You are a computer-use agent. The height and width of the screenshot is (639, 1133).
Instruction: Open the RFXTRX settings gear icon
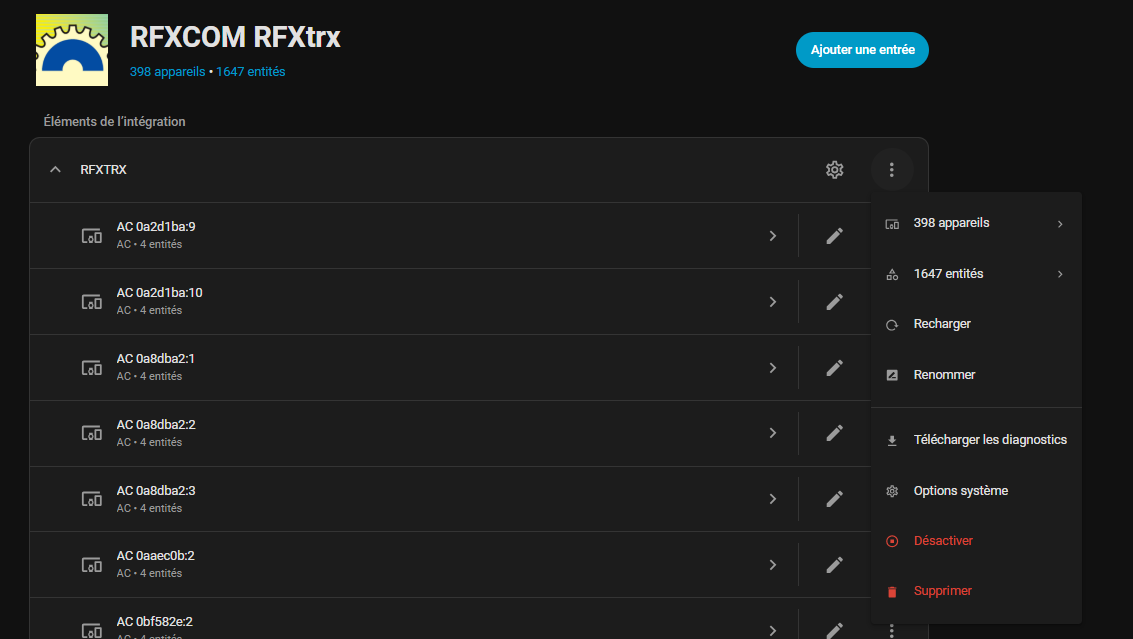point(834,170)
